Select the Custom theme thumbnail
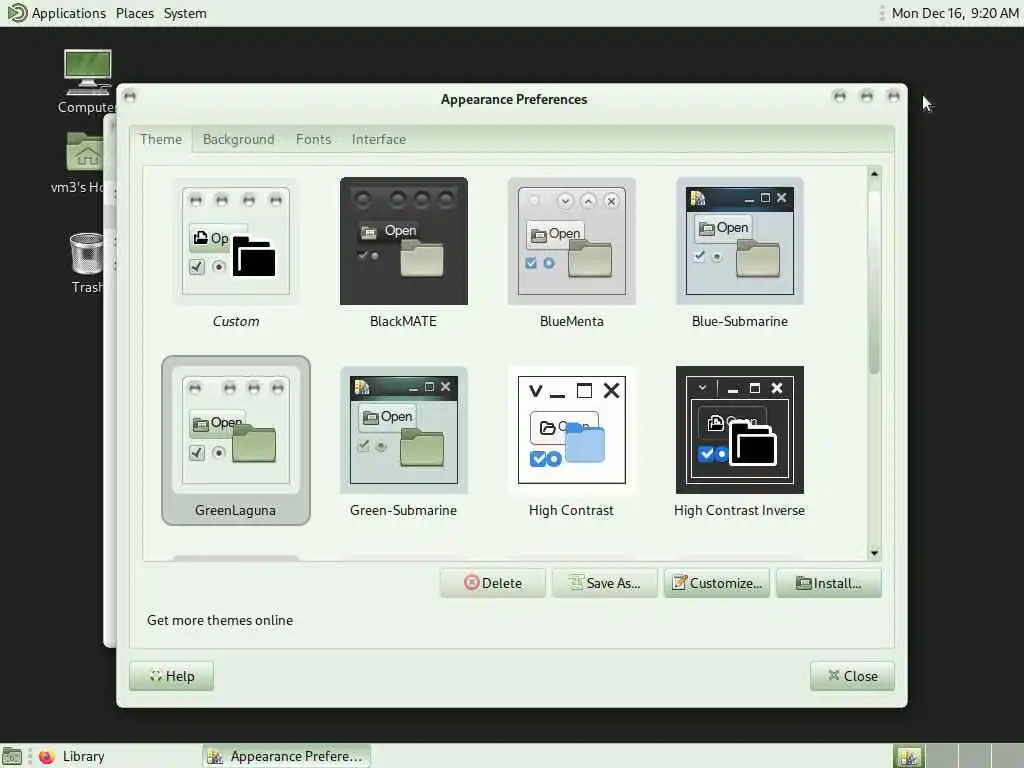 click(x=236, y=241)
